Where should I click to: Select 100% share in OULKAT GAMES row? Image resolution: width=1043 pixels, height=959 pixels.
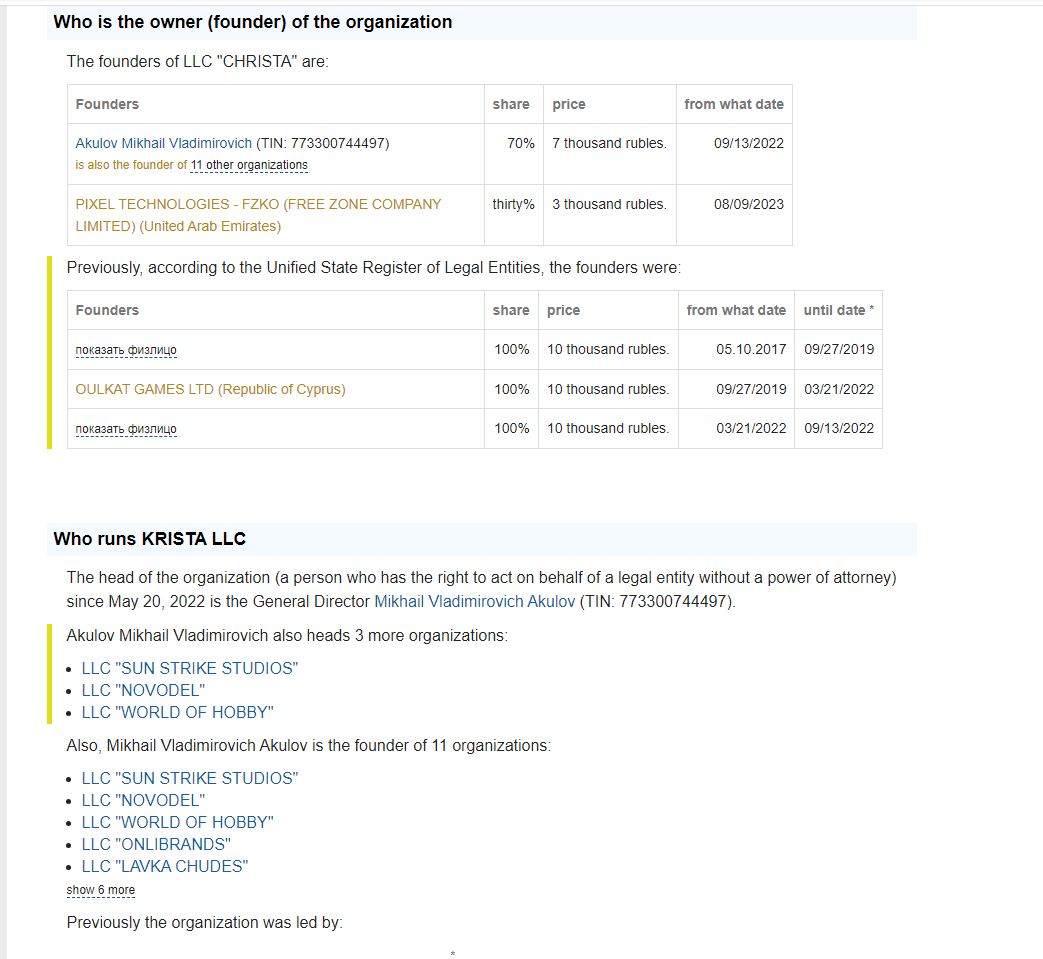pos(512,389)
